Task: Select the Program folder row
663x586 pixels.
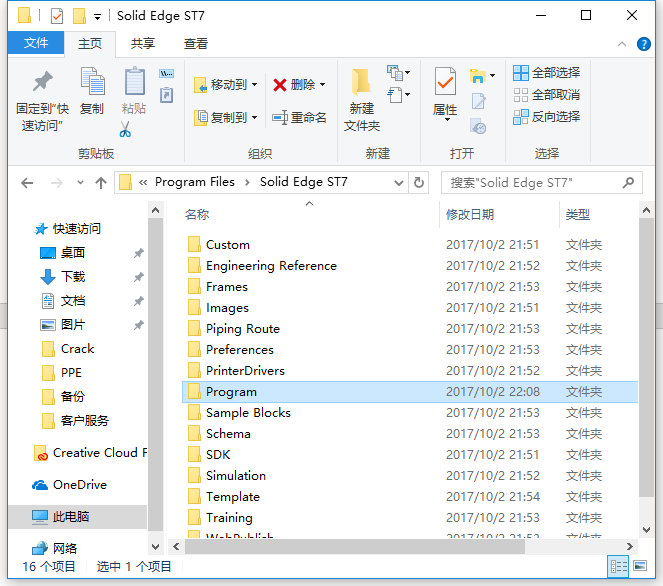Action: (x=409, y=392)
